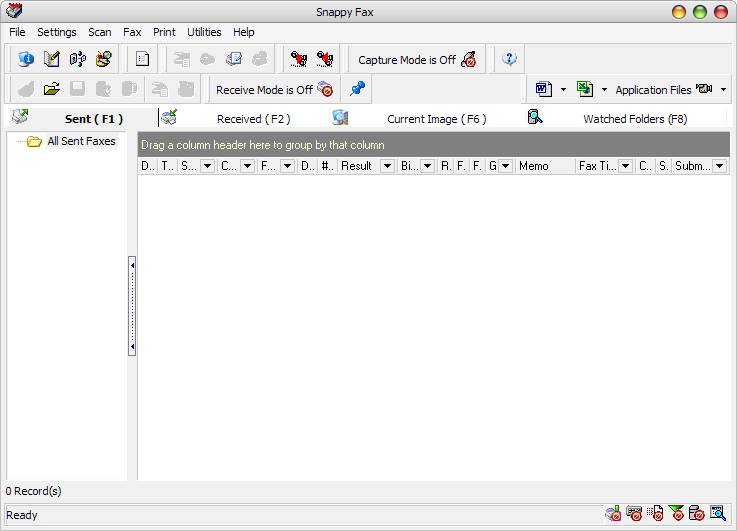This screenshot has width=737, height=531.
Task: Open the Excel icon dropdown arrow
Action: coord(604,89)
